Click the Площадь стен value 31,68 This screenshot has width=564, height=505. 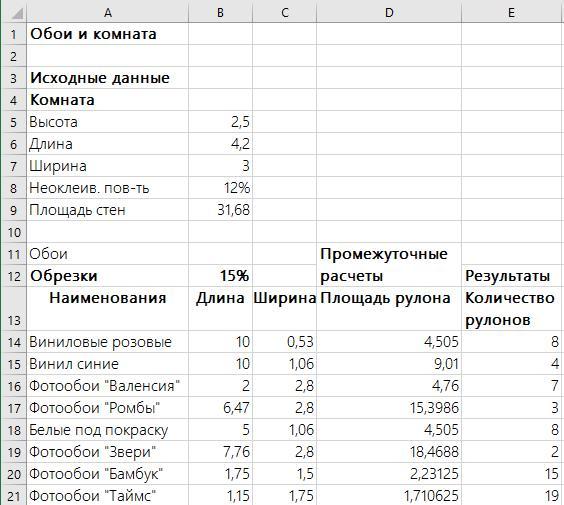tap(220, 210)
